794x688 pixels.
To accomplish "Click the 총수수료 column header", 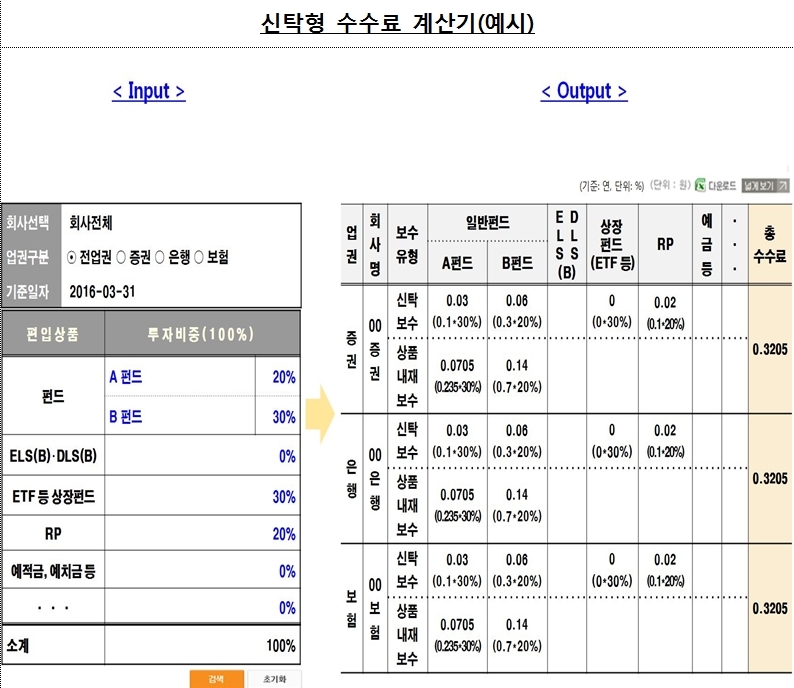I will tap(768, 243).
